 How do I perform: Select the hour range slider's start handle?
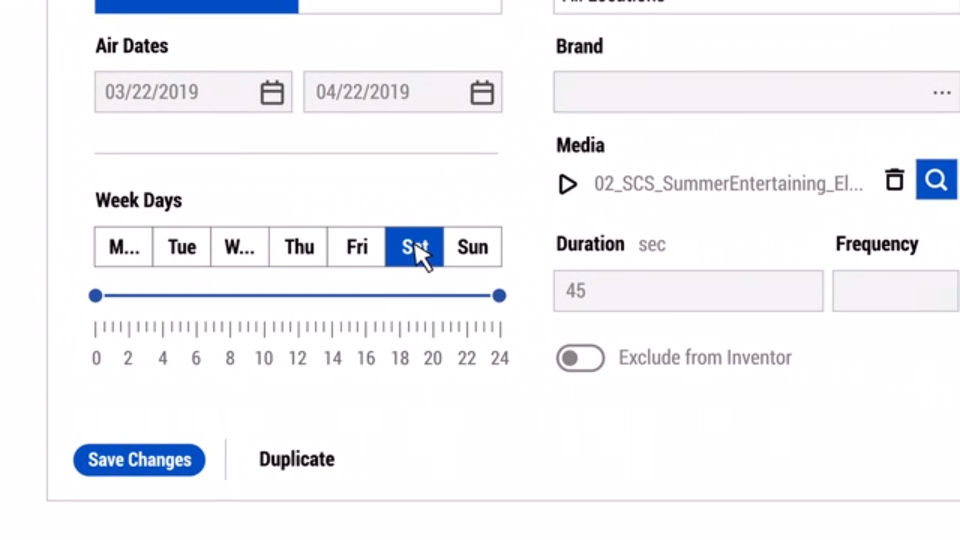coord(95,296)
